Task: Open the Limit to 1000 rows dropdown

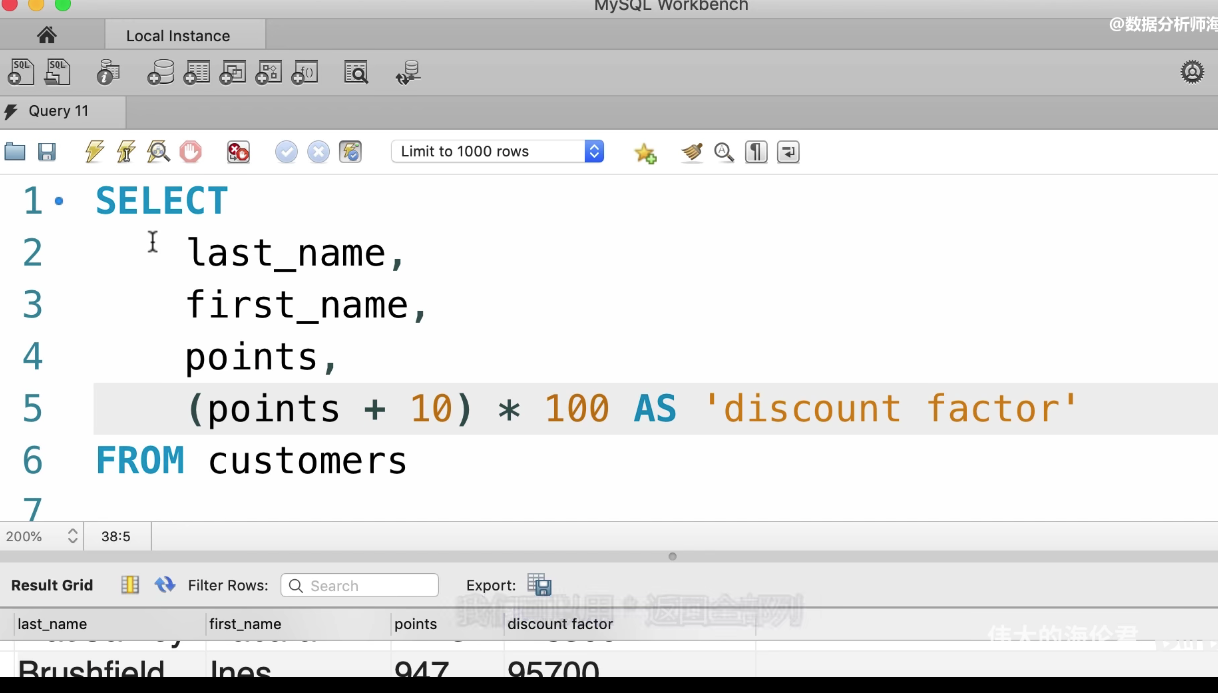Action: coord(498,152)
